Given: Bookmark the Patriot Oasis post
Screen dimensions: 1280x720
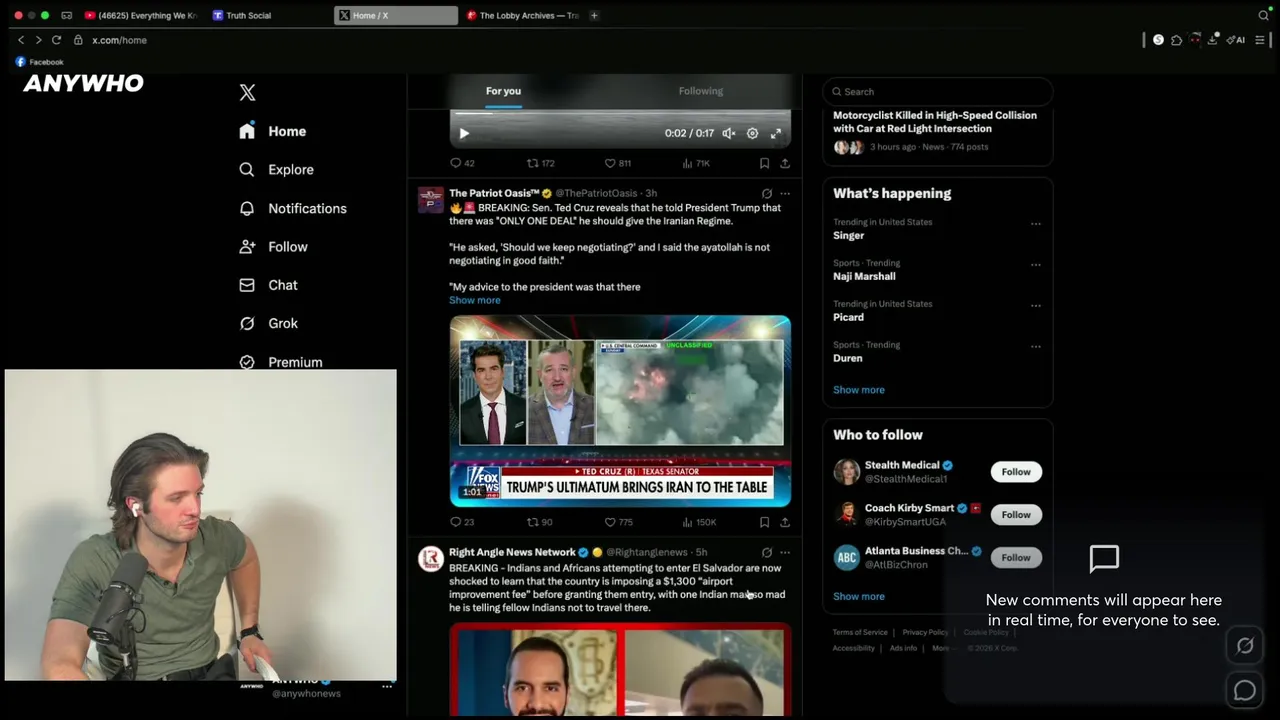Looking at the screenshot, I should click(764, 522).
